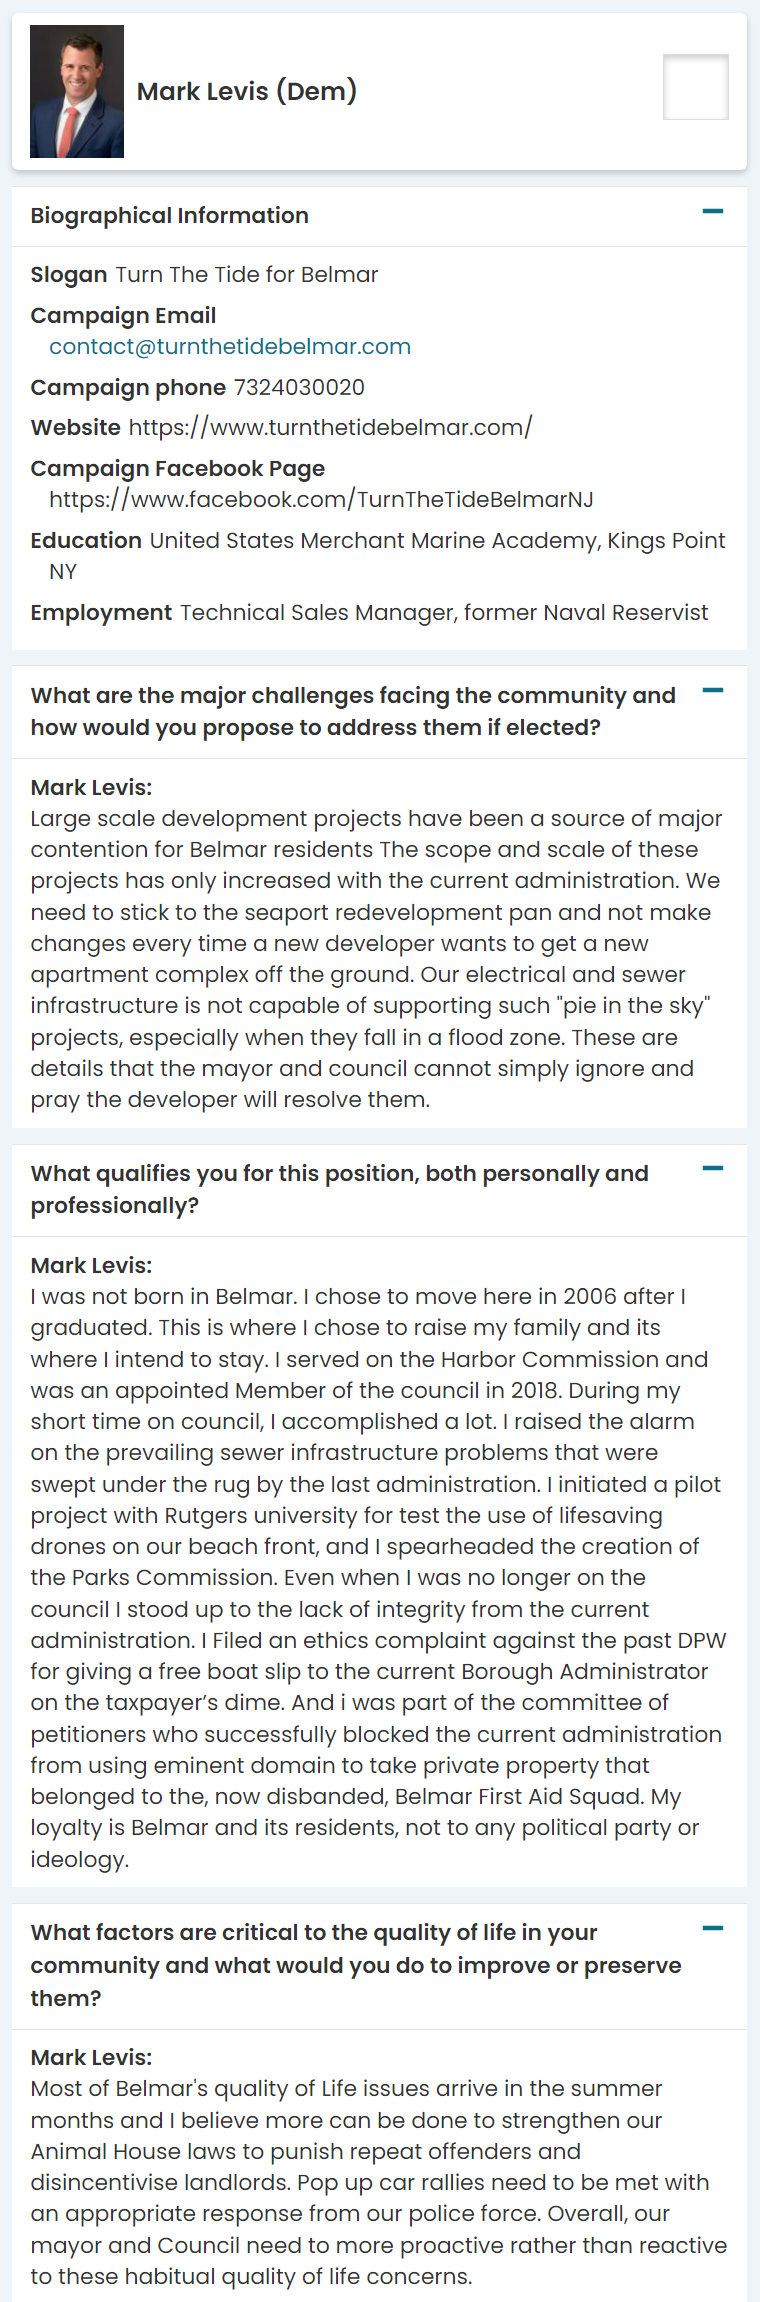Viewport: 760px width, 2302px height.
Task: Toggle the 'major challenges facing the community' heading
Action: [353, 711]
